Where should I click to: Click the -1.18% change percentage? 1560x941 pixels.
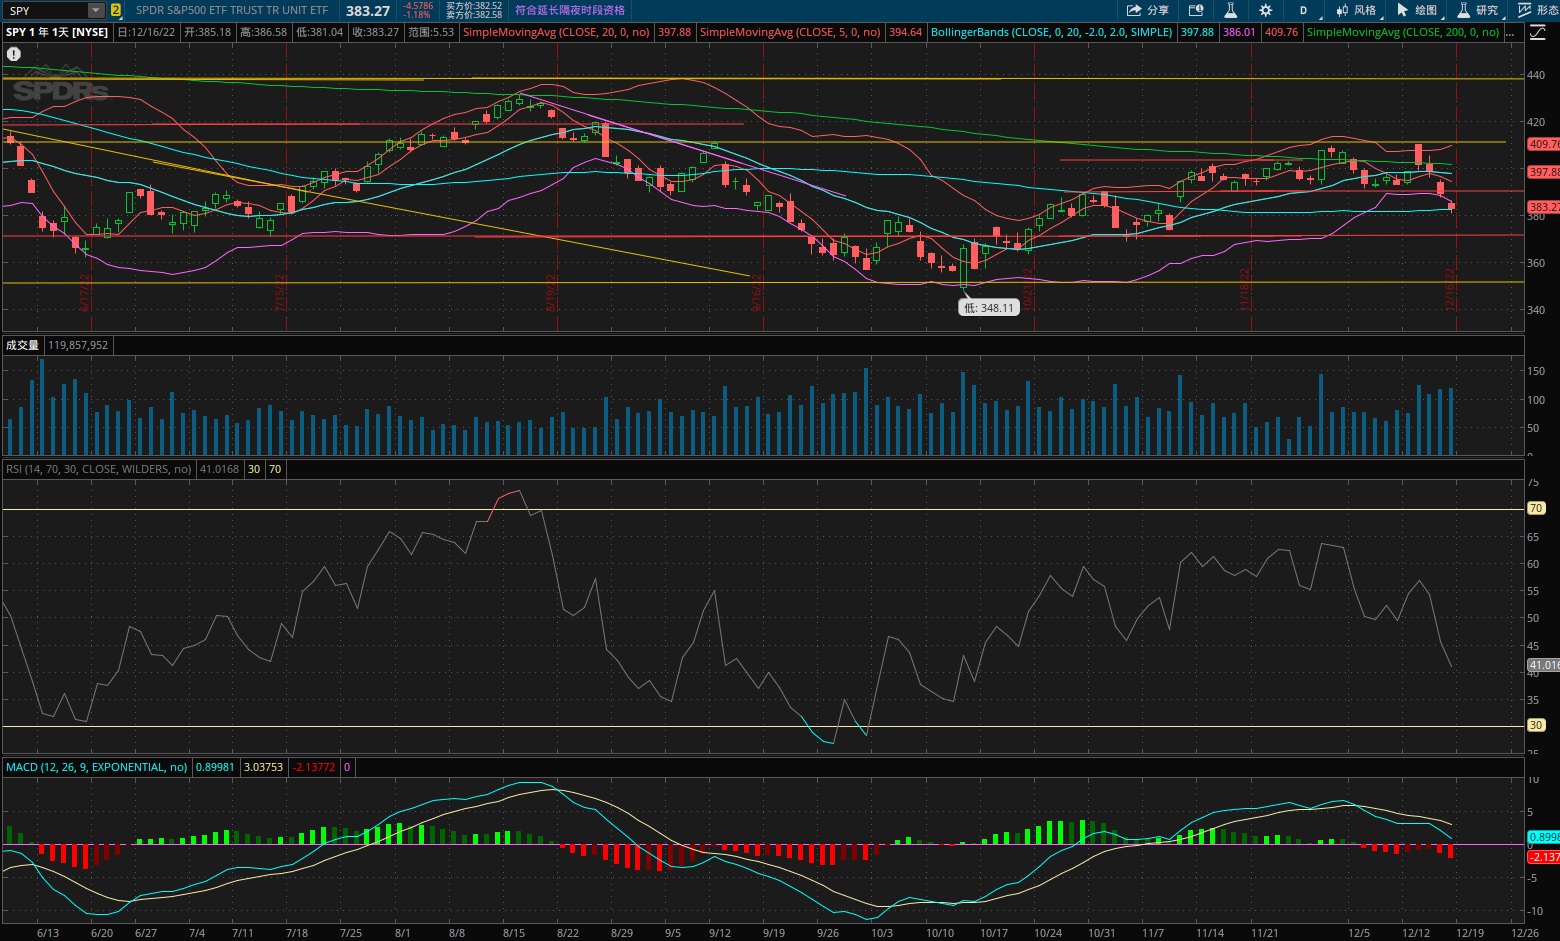click(417, 15)
